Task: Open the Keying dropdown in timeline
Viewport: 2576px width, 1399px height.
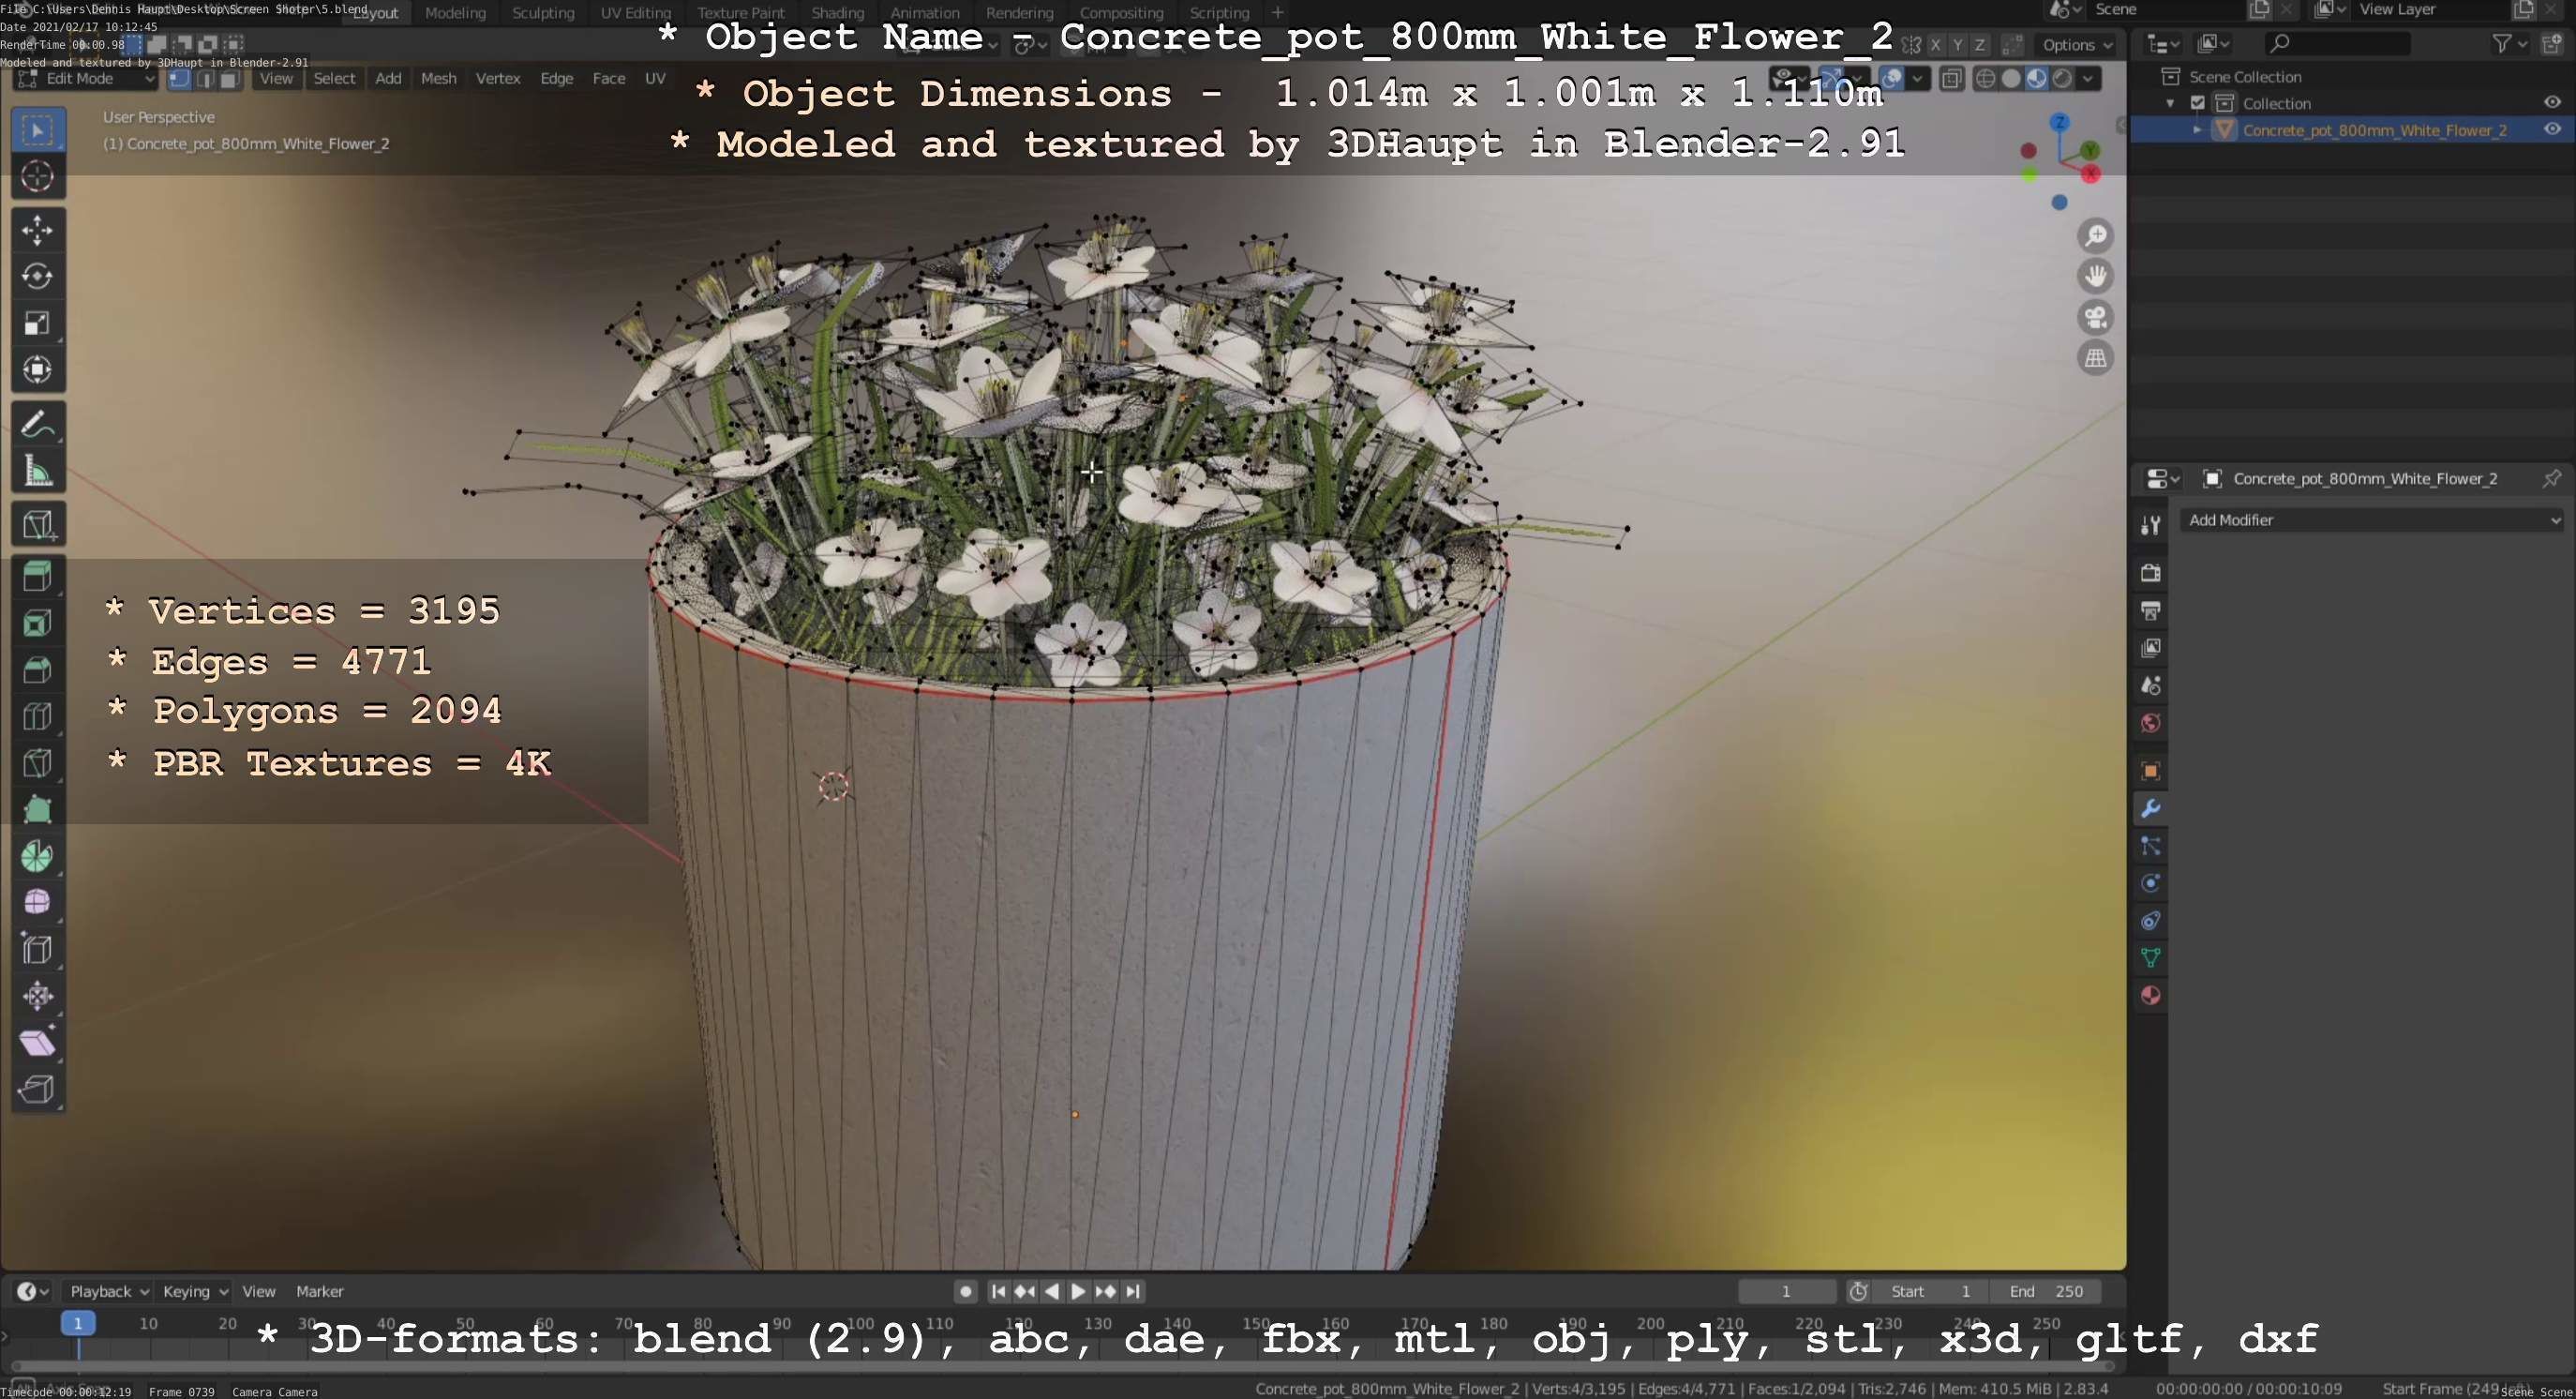Action: (x=195, y=1291)
